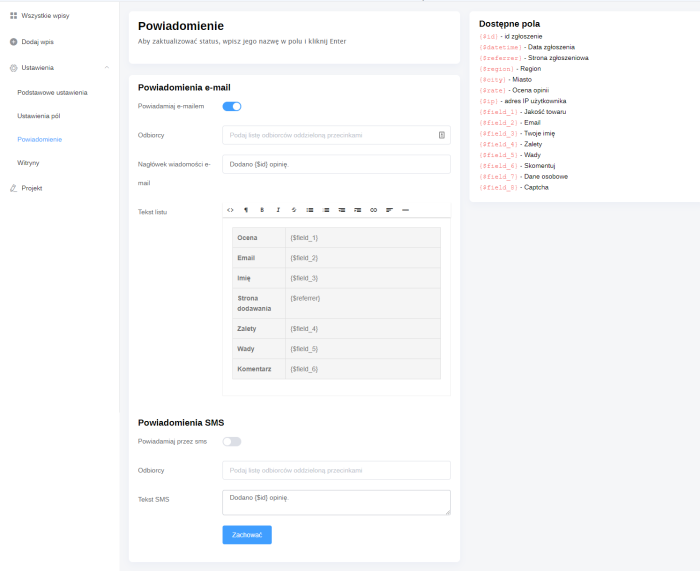Click the paragraph format icon

[x=246, y=210]
